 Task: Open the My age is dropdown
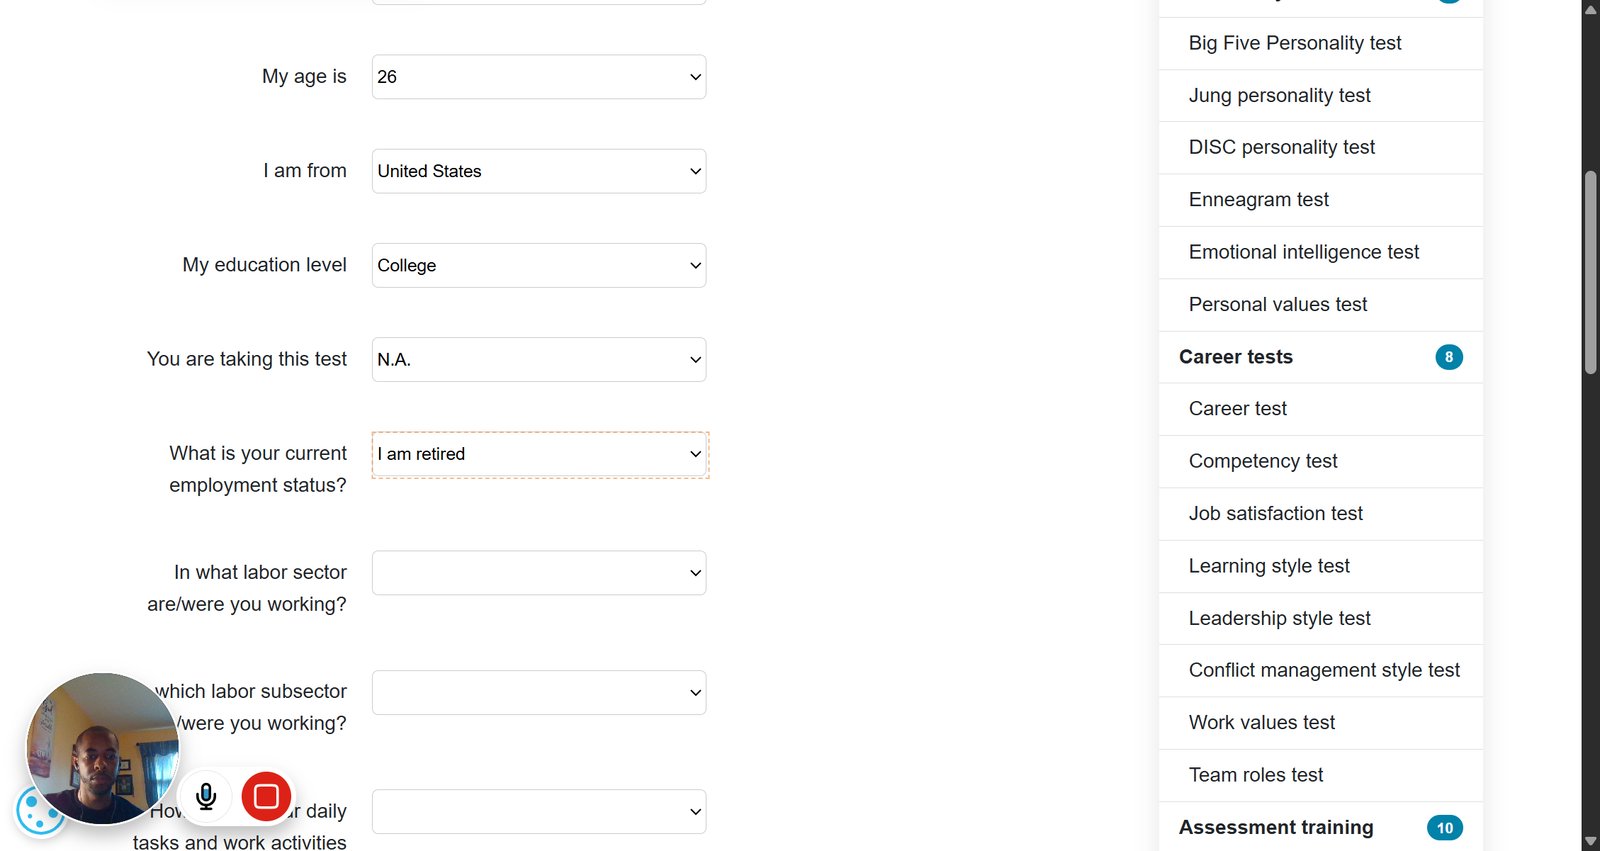(x=539, y=77)
